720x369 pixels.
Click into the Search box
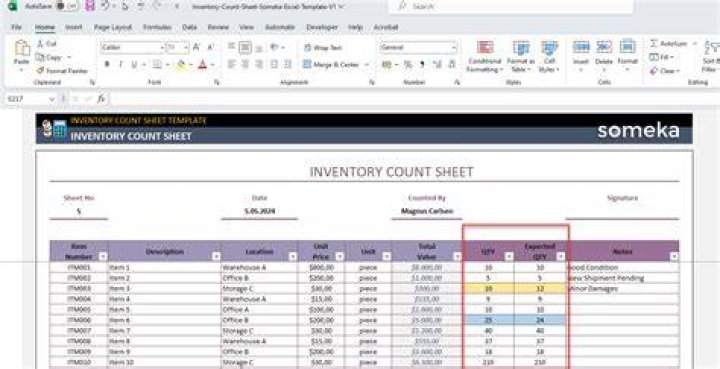(511, 6)
